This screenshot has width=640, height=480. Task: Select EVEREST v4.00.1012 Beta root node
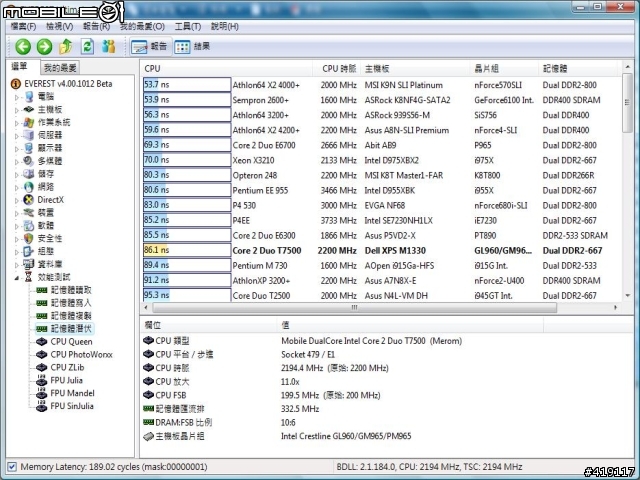point(68,84)
